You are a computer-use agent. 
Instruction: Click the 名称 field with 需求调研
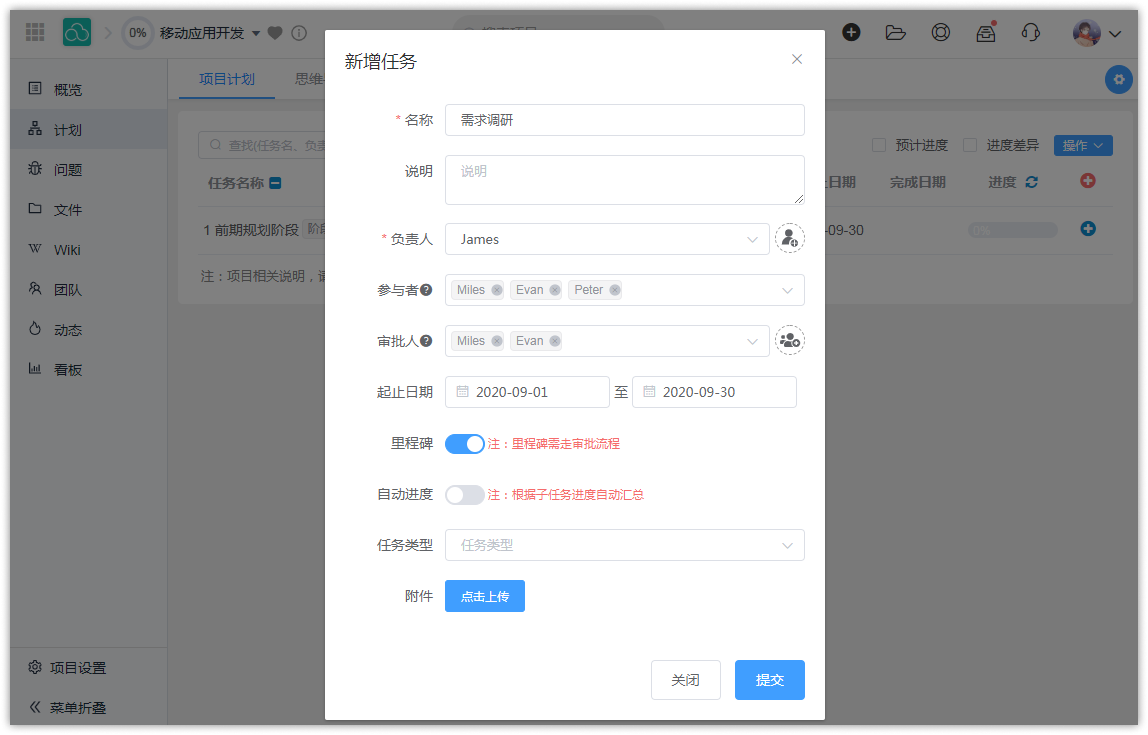[625, 120]
